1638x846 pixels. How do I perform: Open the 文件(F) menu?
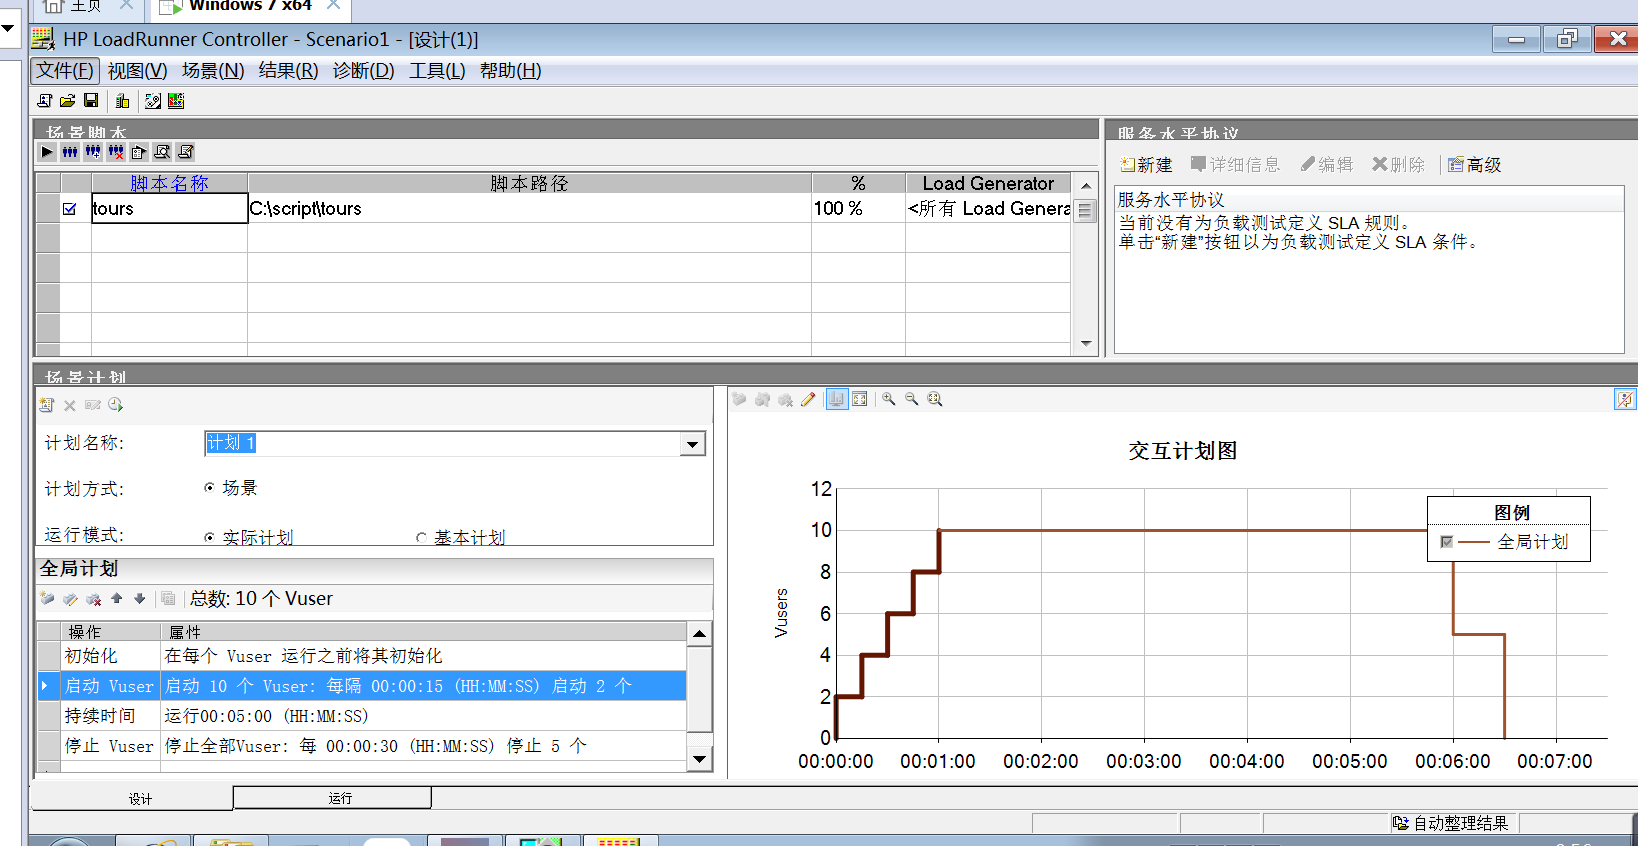click(x=65, y=71)
